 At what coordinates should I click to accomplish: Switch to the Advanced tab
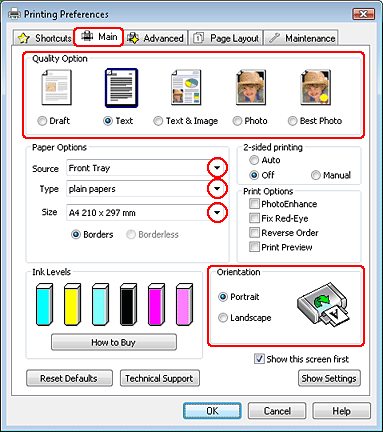(156, 38)
